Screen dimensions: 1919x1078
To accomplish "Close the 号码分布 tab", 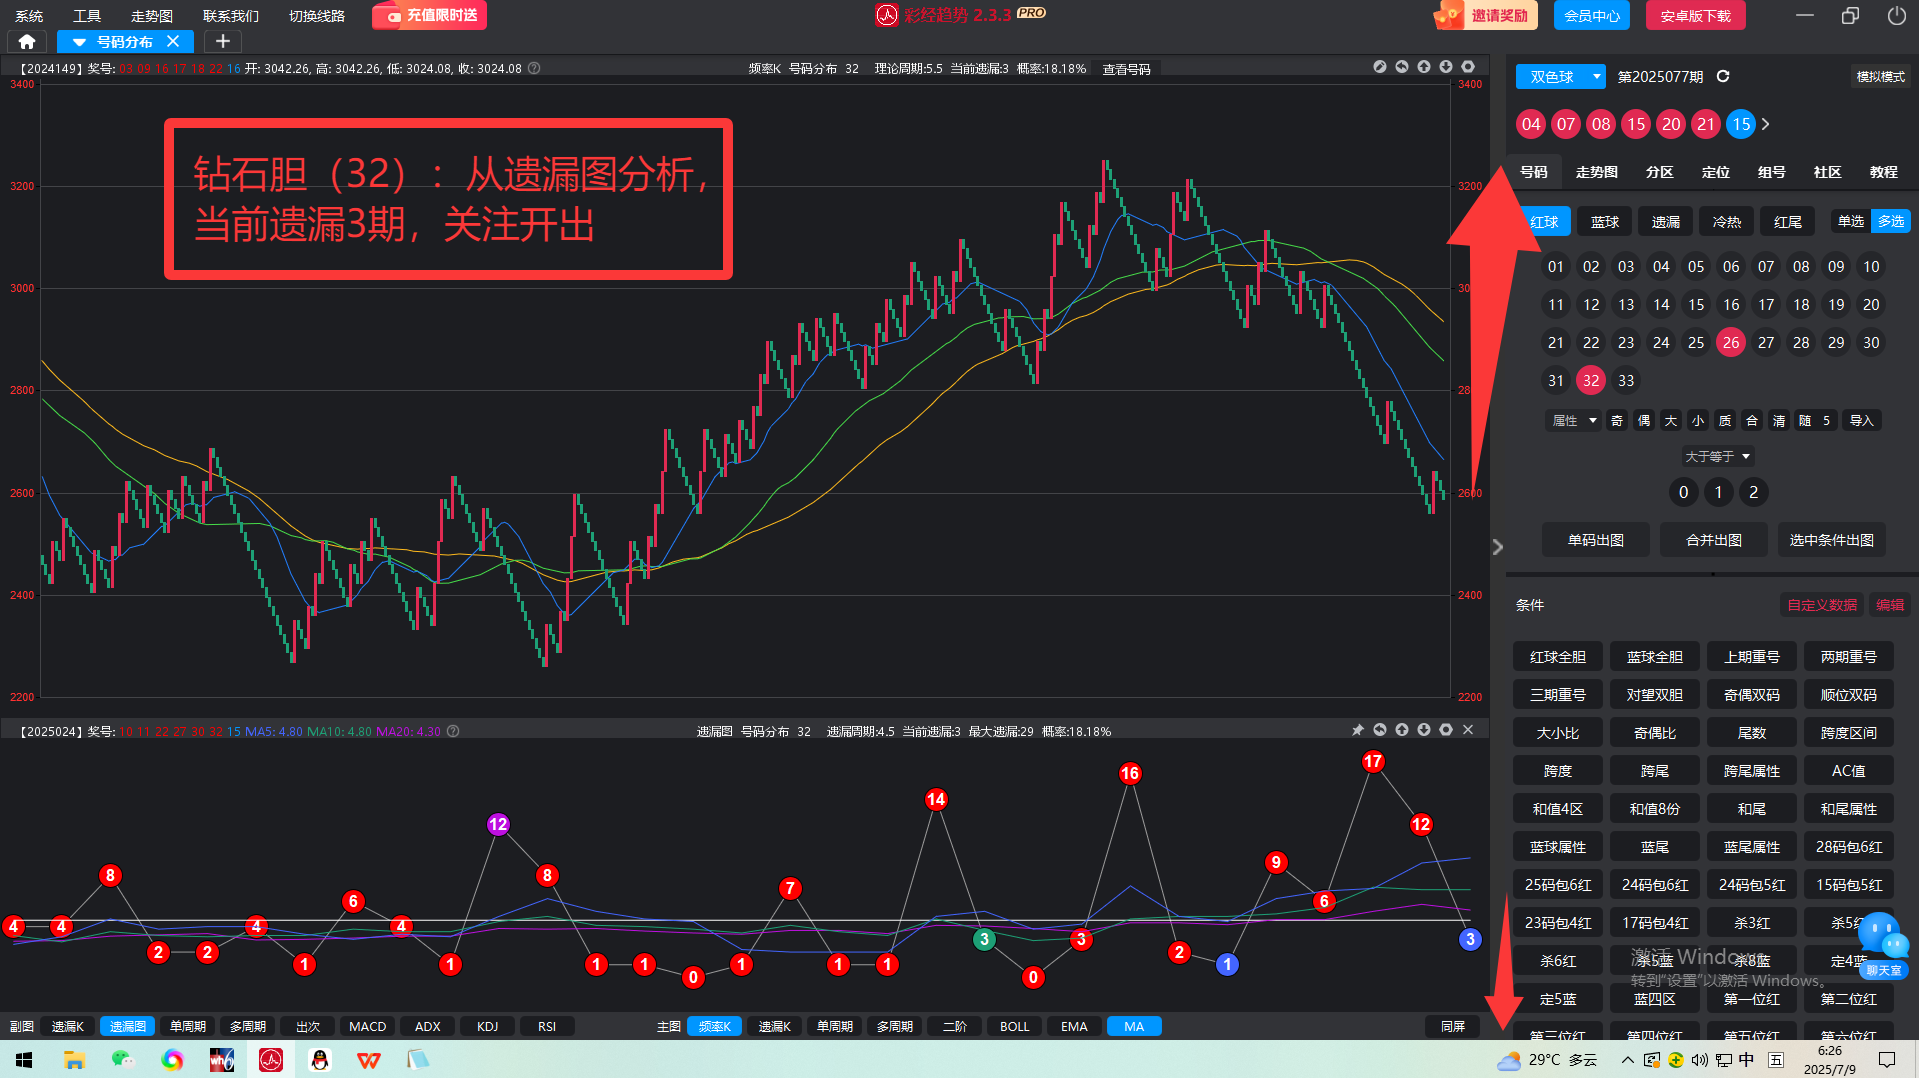I will tap(173, 41).
